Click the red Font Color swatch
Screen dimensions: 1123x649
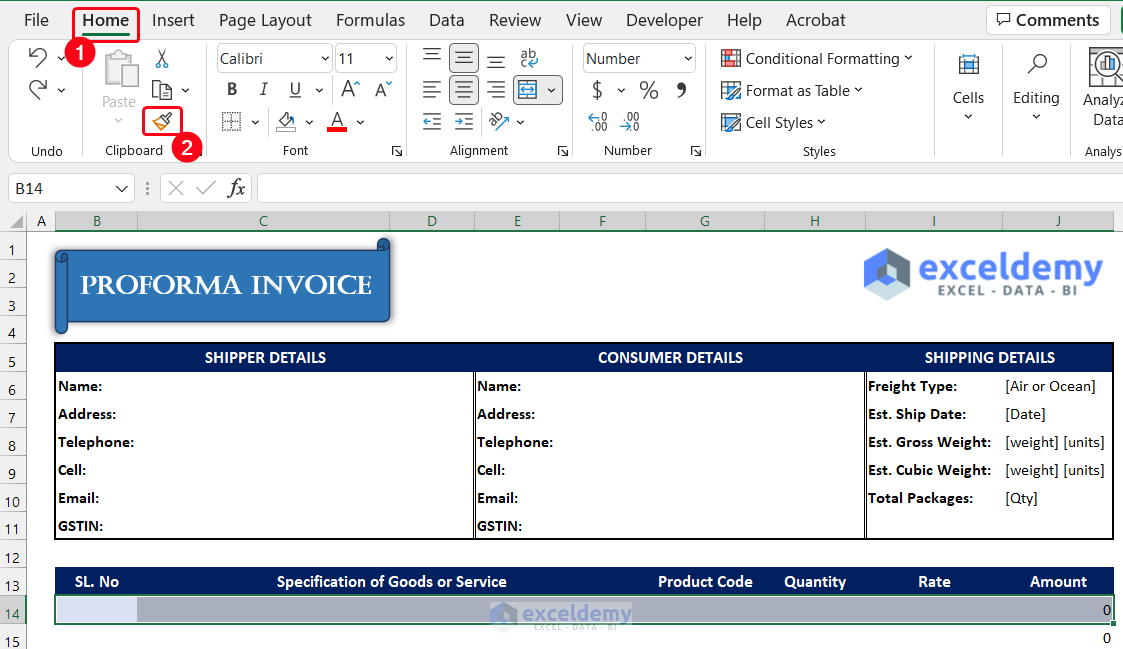click(337, 122)
